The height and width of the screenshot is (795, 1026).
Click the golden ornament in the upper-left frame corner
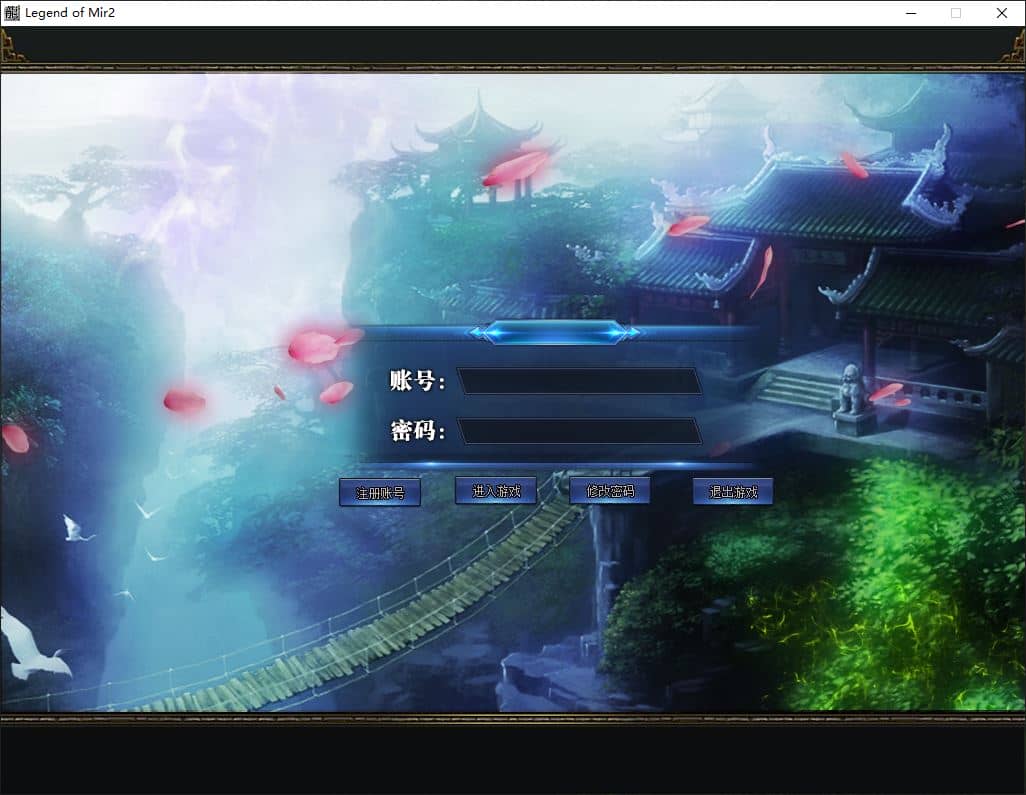pos(12,47)
